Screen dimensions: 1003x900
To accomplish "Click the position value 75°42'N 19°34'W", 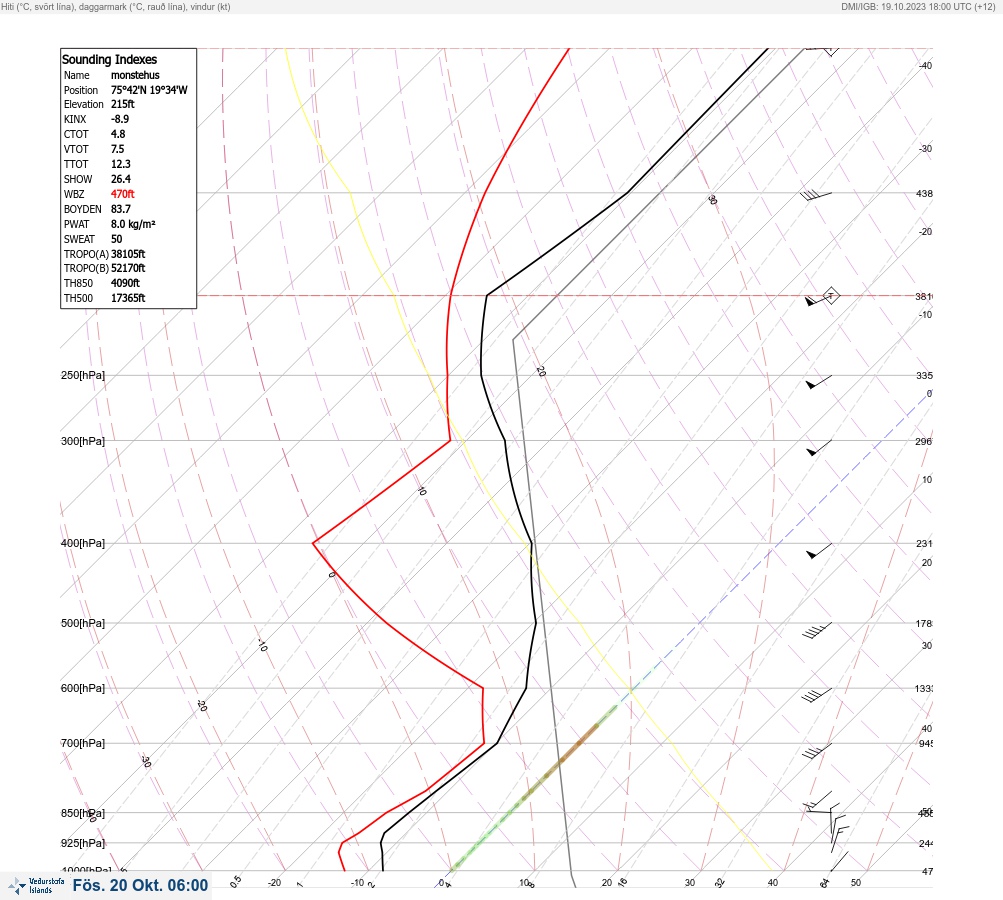I will (x=149, y=90).
